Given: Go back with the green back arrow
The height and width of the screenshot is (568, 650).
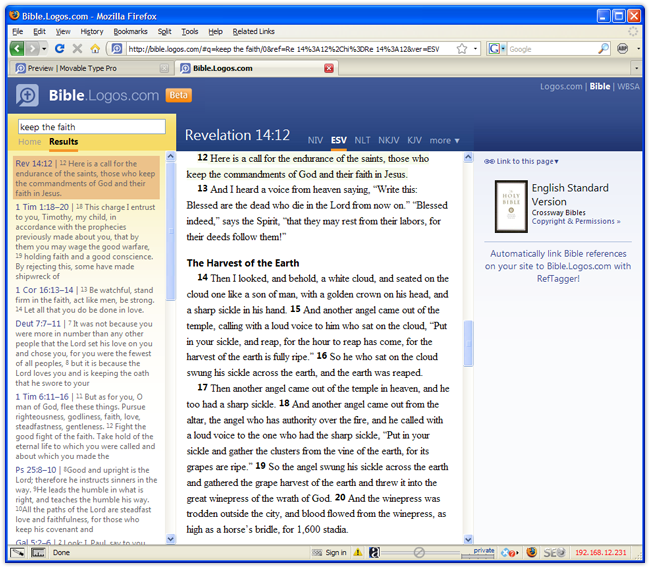Looking at the screenshot, I should point(17,49).
